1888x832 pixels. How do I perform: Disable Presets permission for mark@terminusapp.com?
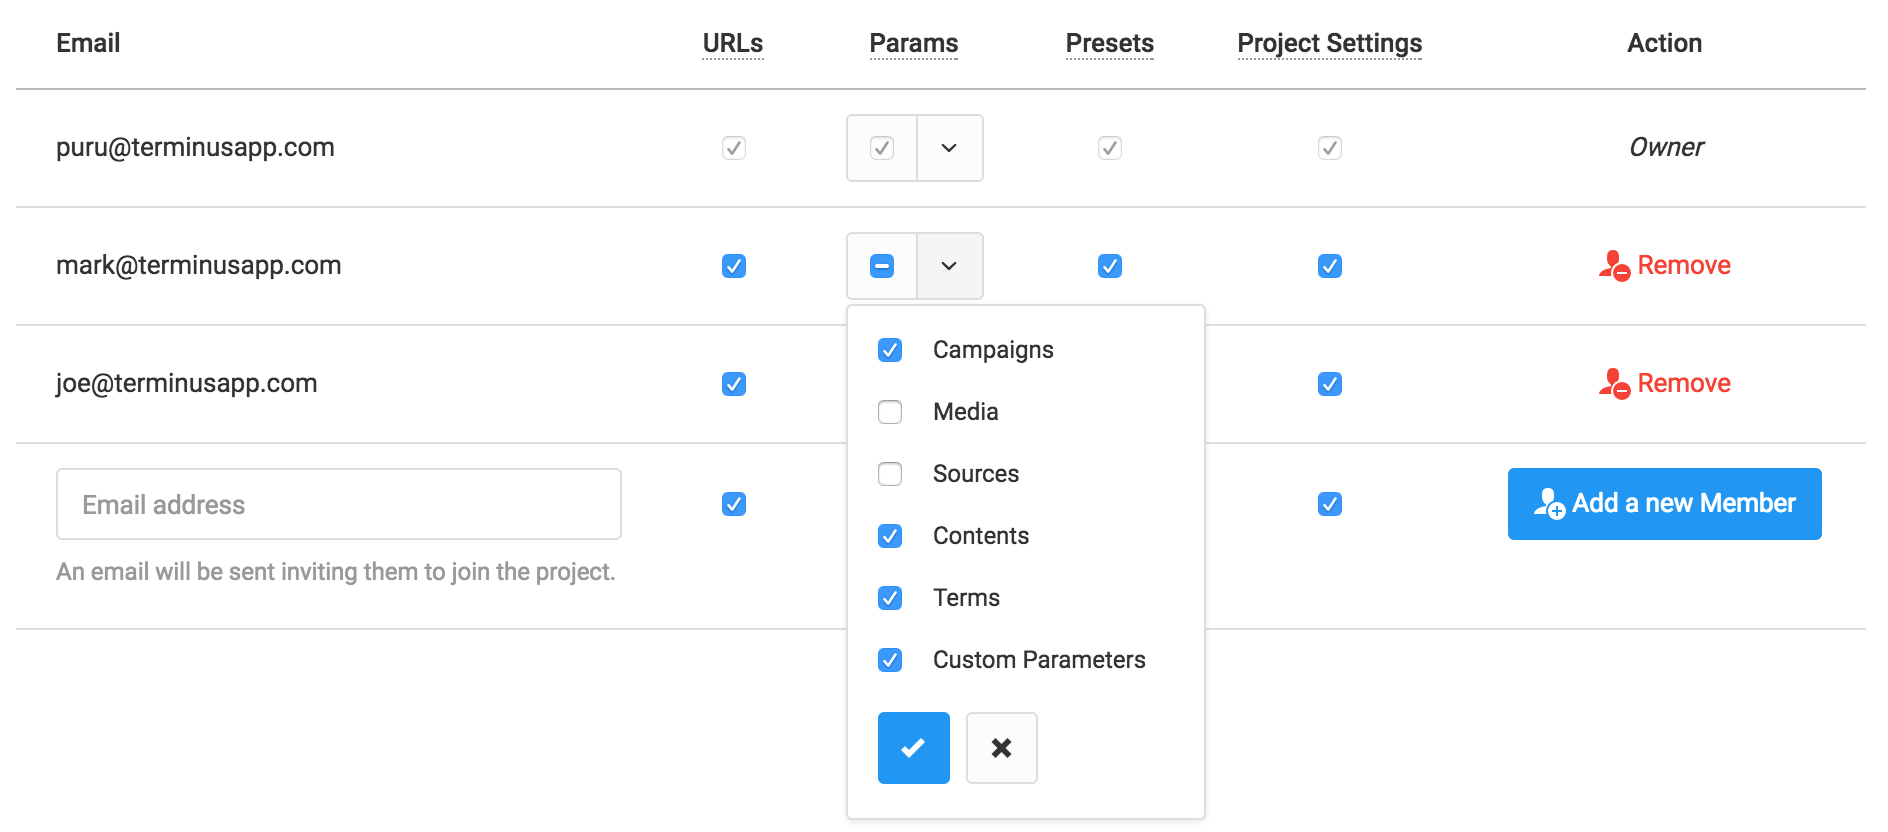1110,266
